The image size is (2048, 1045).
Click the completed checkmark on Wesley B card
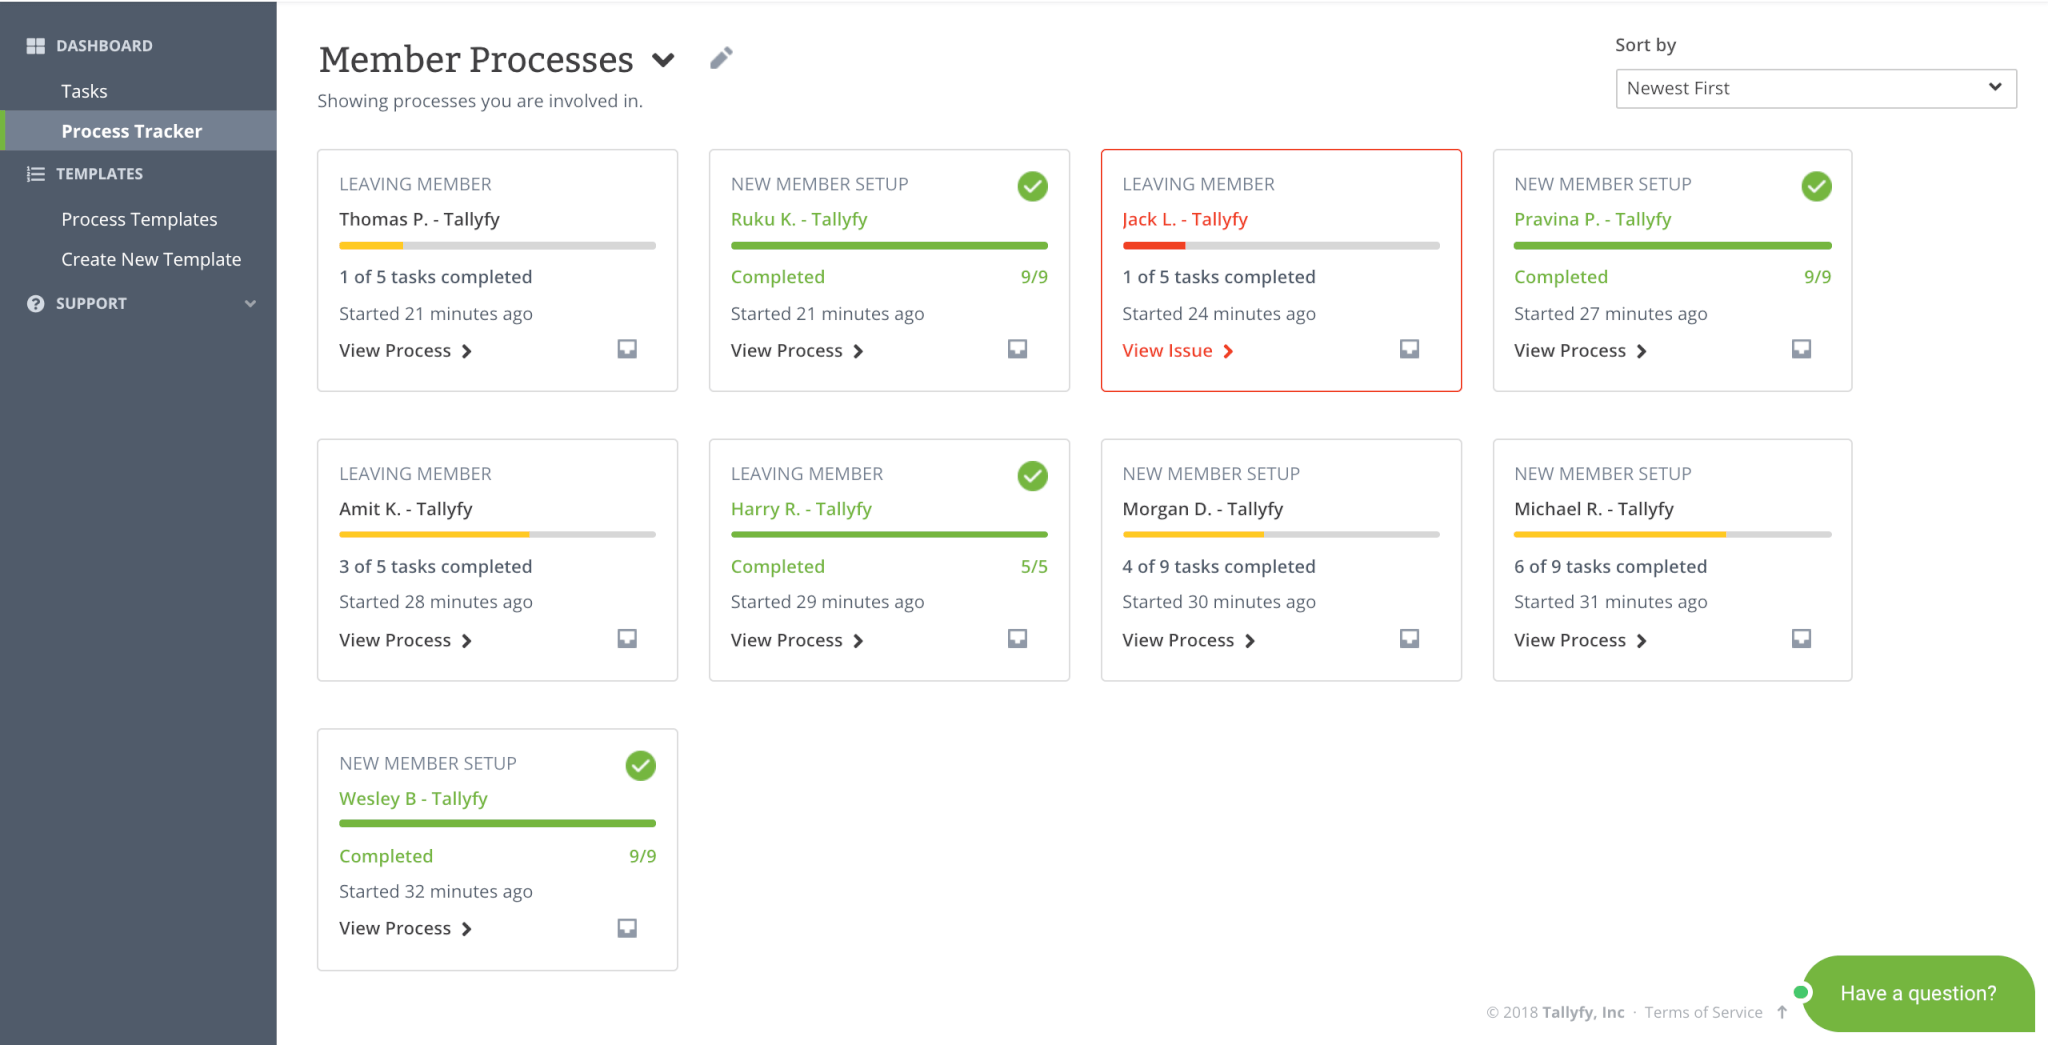641,766
